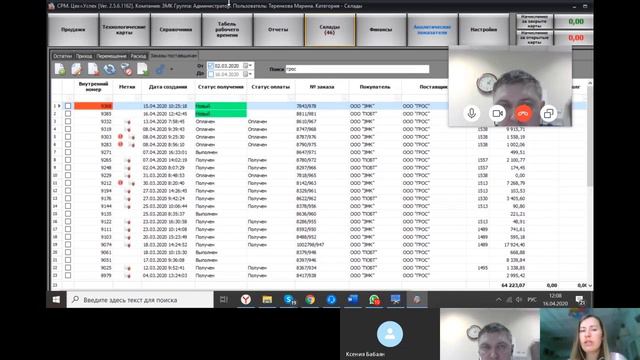Image resolution: width=640 pixels, height=360 pixels.
Task: Click volume icon in system tray
Action: coord(519,300)
